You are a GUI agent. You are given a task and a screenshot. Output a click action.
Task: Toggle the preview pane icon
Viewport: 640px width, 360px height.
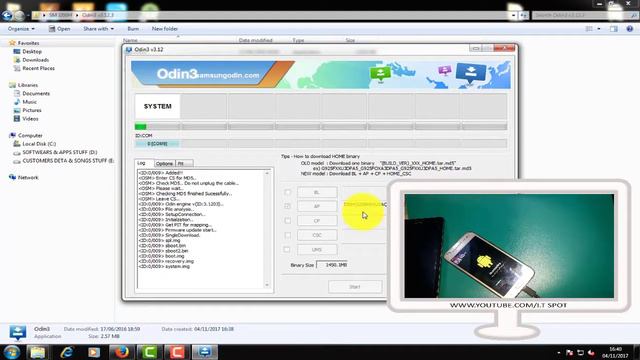coord(613,29)
